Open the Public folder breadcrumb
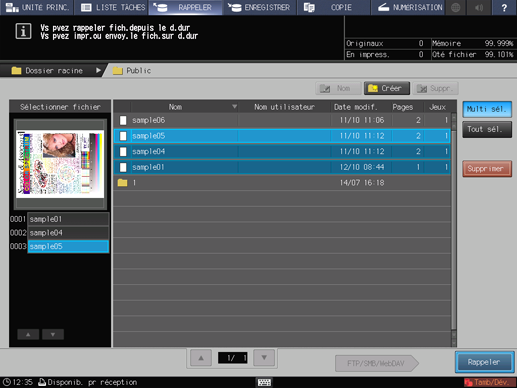Screen dimensions: 517x388 pyautogui.click(x=132, y=71)
